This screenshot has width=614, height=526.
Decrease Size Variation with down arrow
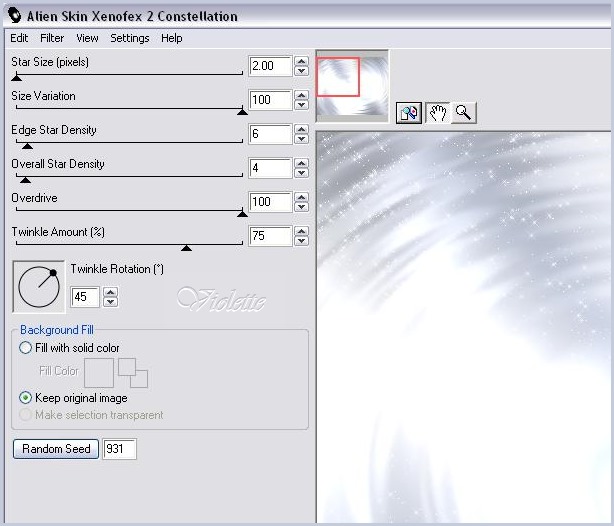[302, 106]
